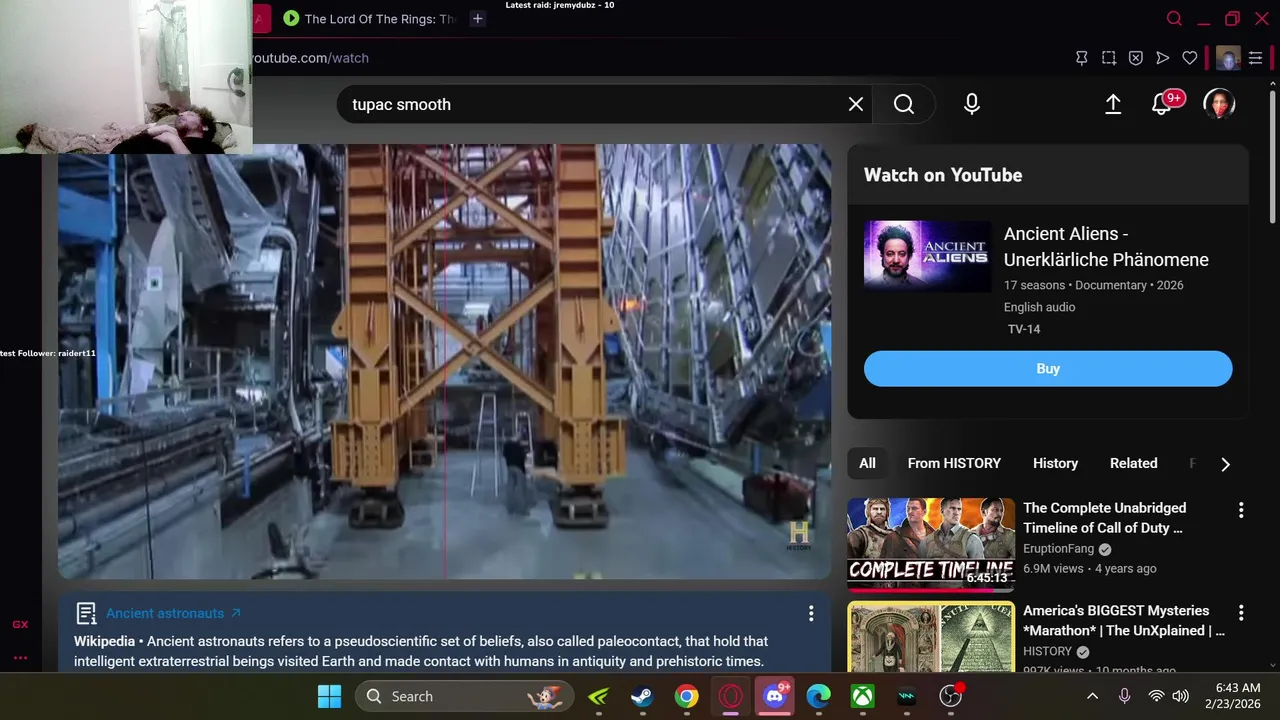Image resolution: width=1280 pixels, height=720 pixels.
Task: Open Xbox app from taskbar
Action: pos(863,696)
